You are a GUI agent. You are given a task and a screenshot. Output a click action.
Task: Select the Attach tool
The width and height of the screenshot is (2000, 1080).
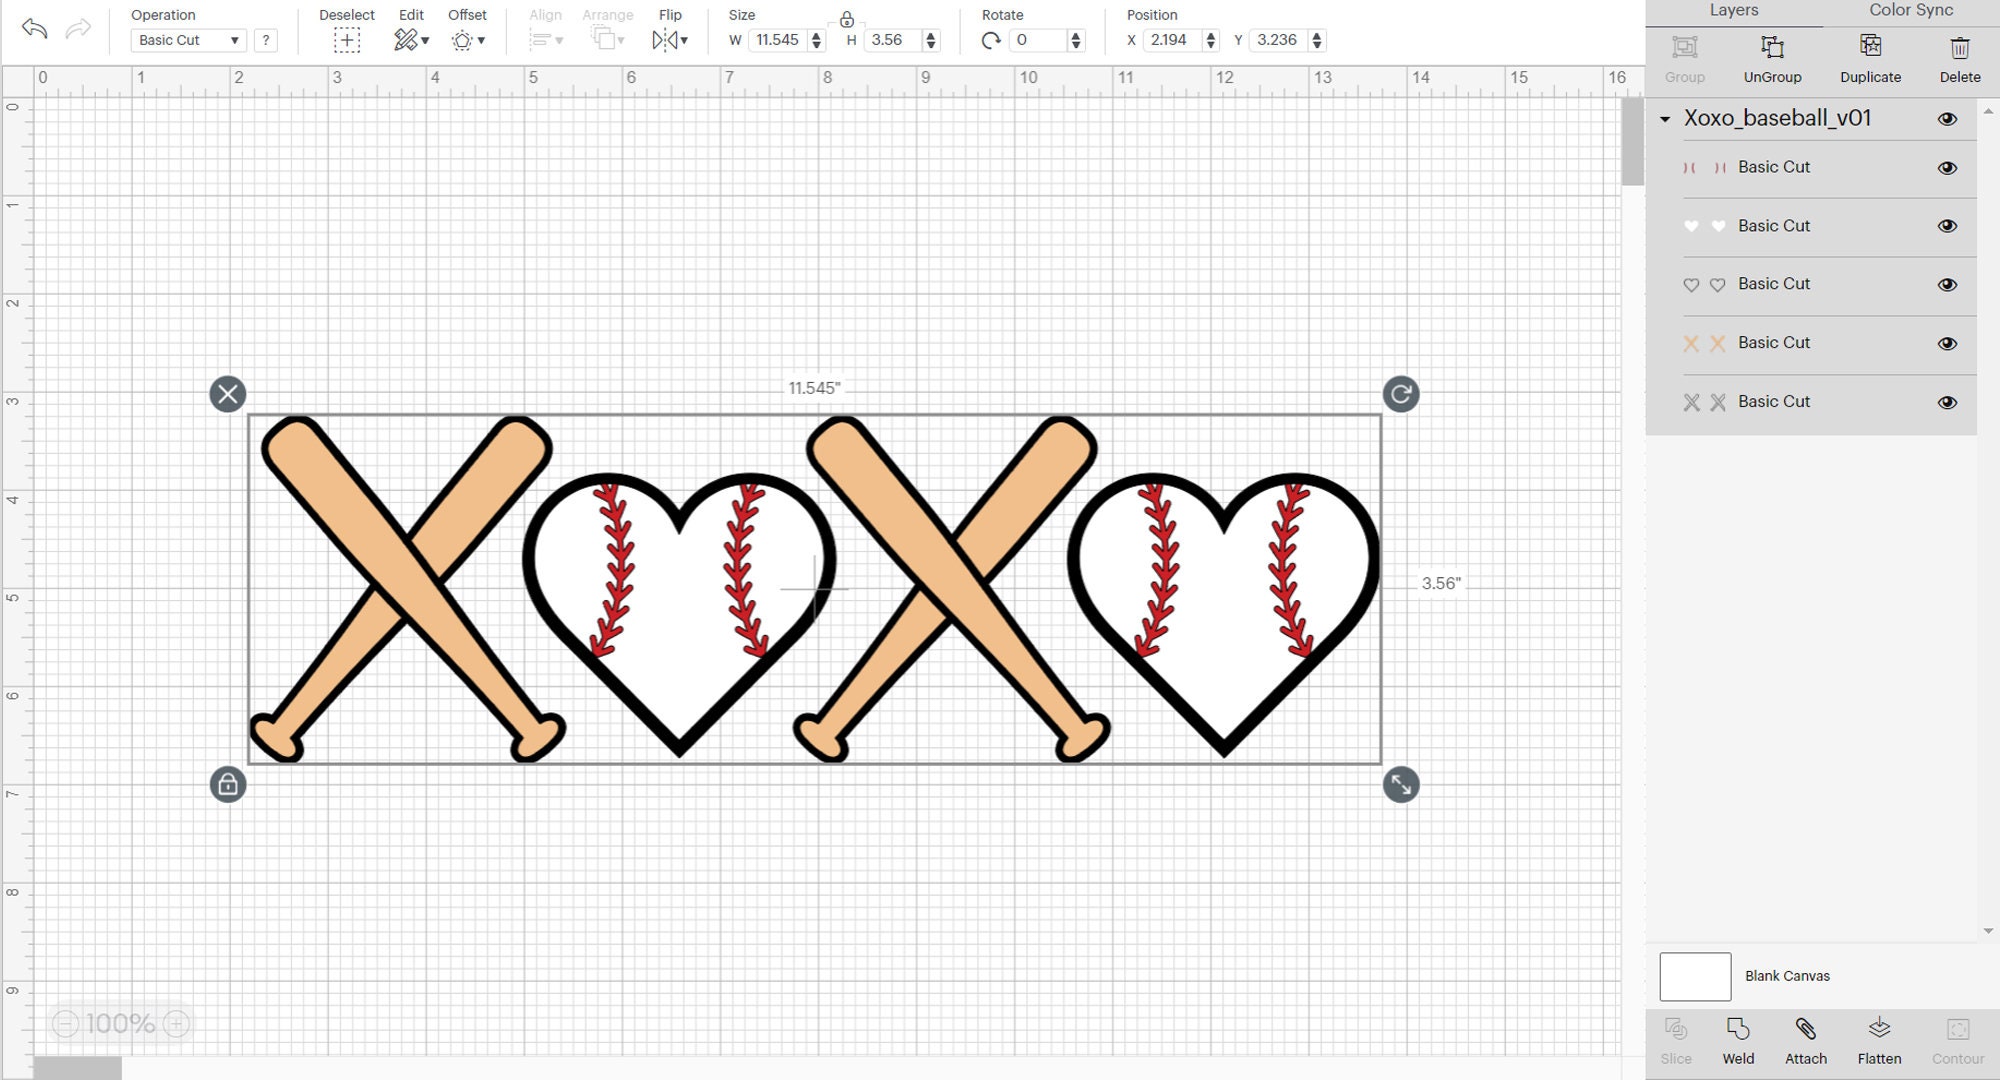click(1806, 1040)
